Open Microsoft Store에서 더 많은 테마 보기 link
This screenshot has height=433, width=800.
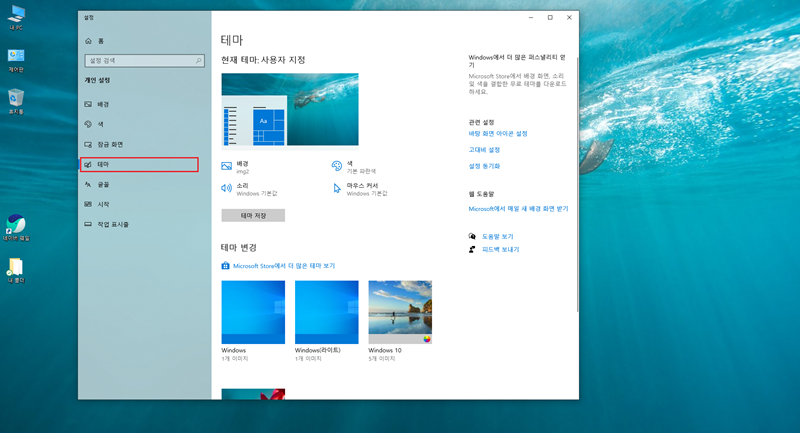278,266
